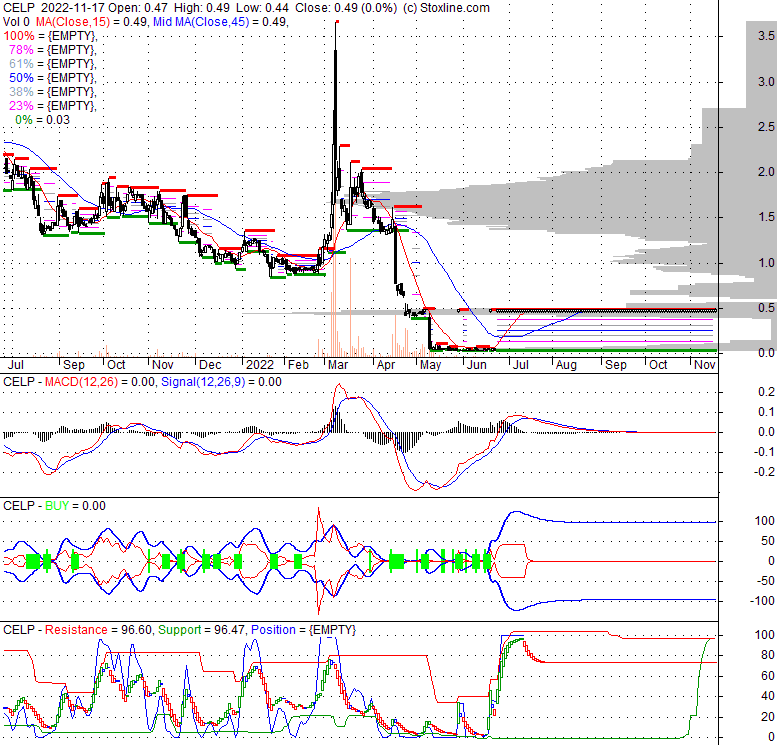Click the Close: 0.49 (0.0%) value
Screen dimensions: 778x746
[346, 8]
